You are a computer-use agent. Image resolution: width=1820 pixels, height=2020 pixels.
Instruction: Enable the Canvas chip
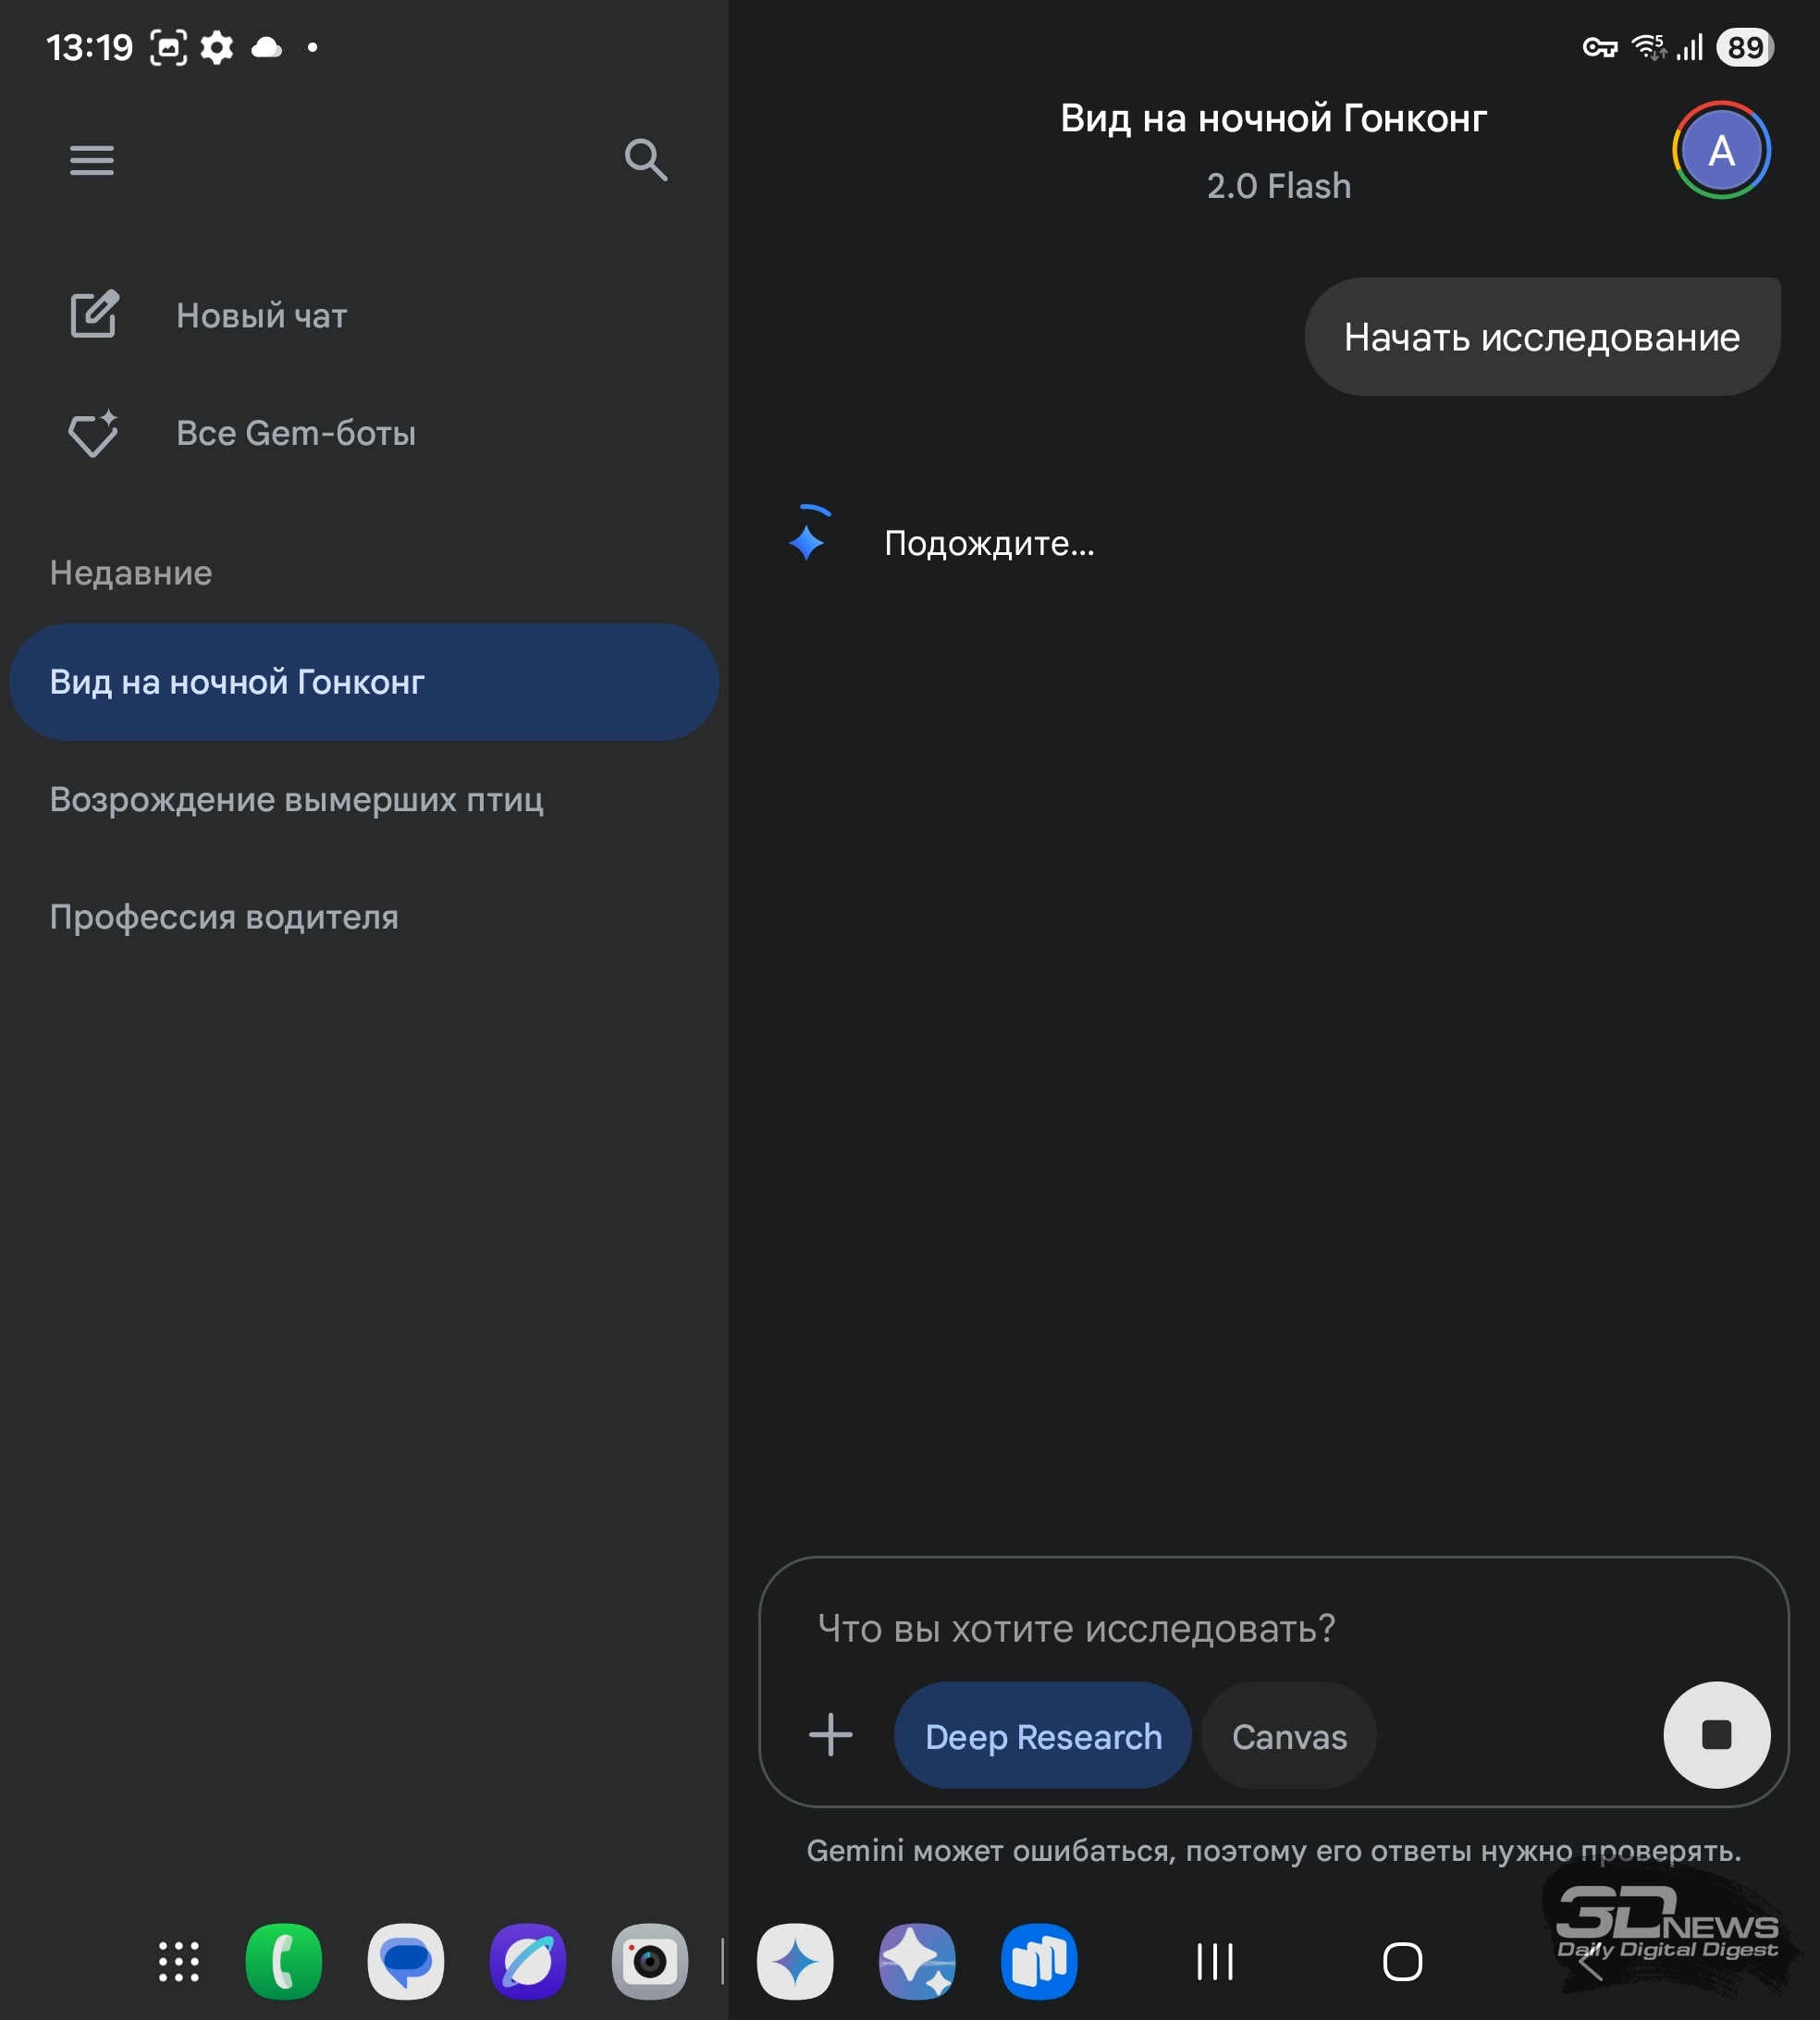pyautogui.click(x=1289, y=1735)
